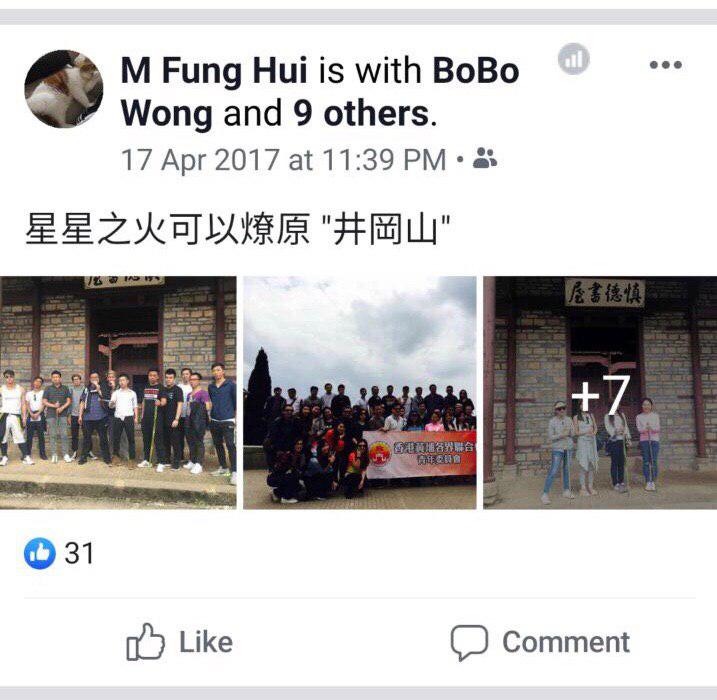The image size is (717, 700).
Task: Show the 9 others tagged list
Action: pyautogui.click(x=361, y=113)
